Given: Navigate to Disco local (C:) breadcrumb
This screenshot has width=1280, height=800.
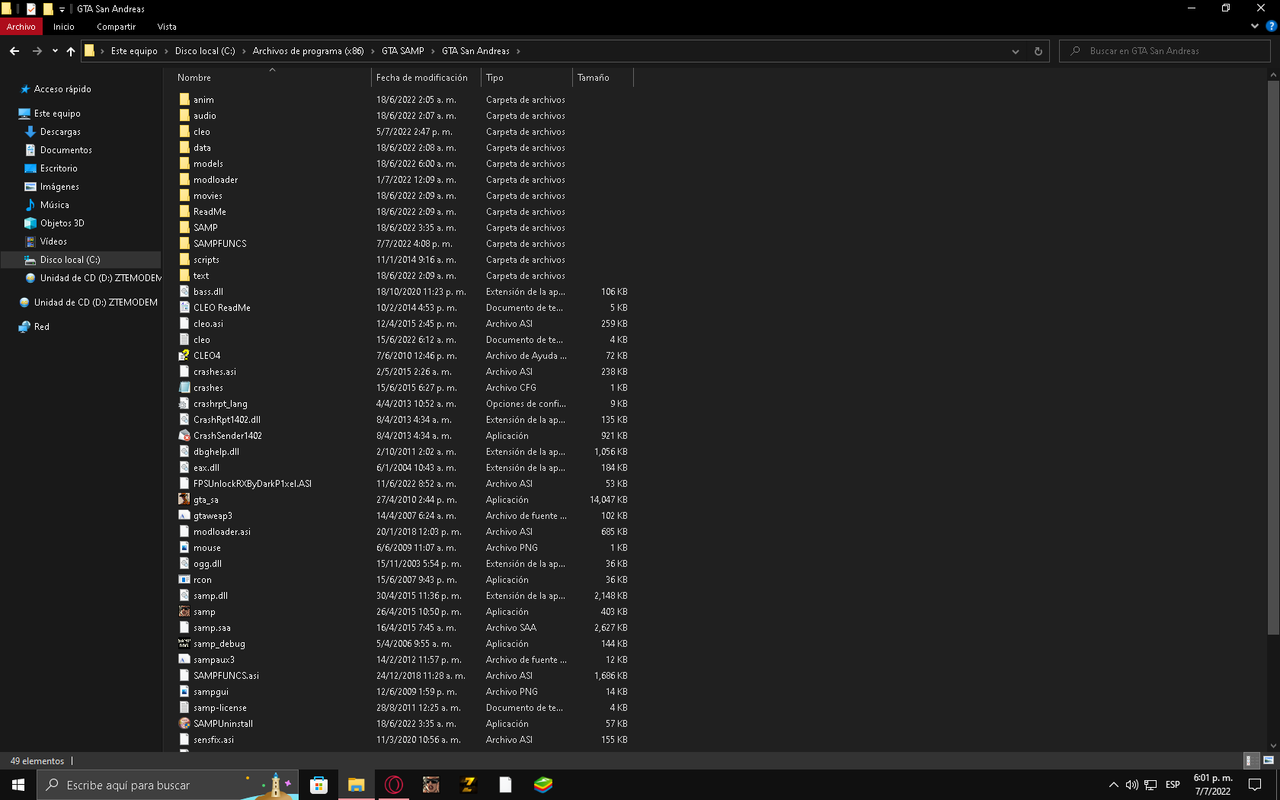Looking at the screenshot, I should pyautogui.click(x=204, y=51).
